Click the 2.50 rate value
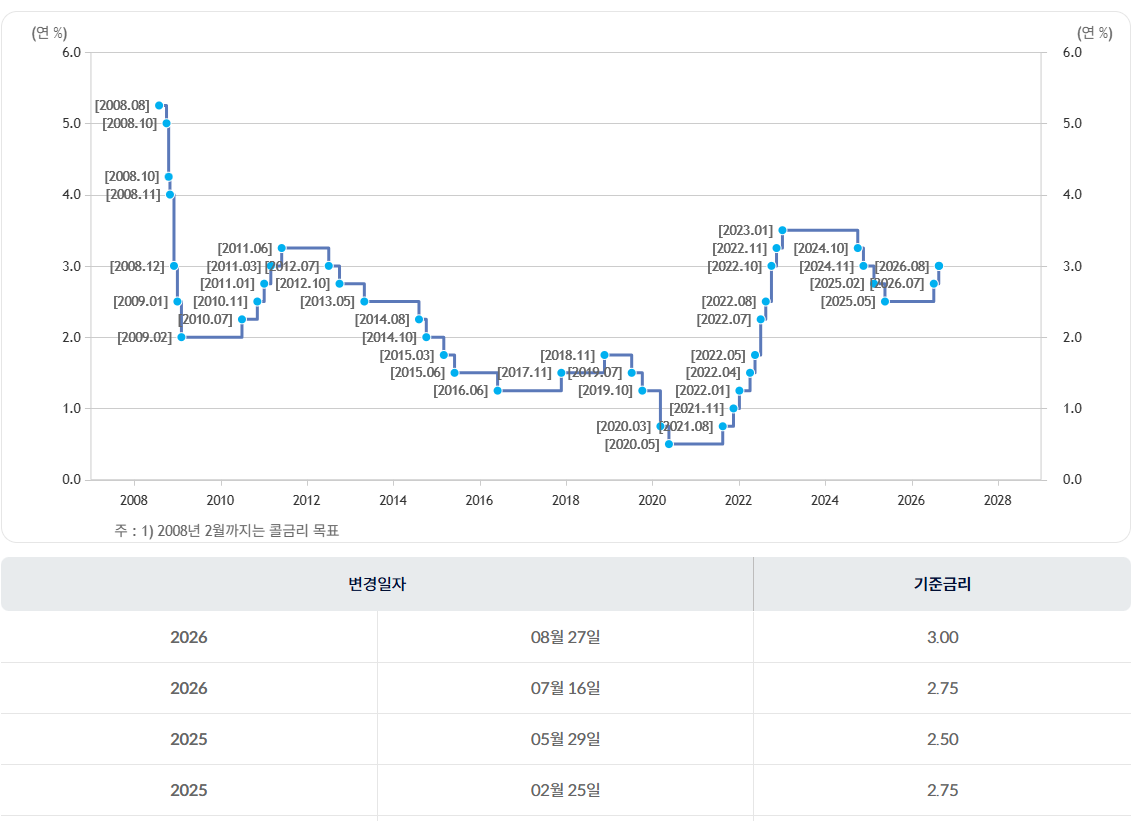The height and width of the screenshot is (821, 1136). point(942,739)
